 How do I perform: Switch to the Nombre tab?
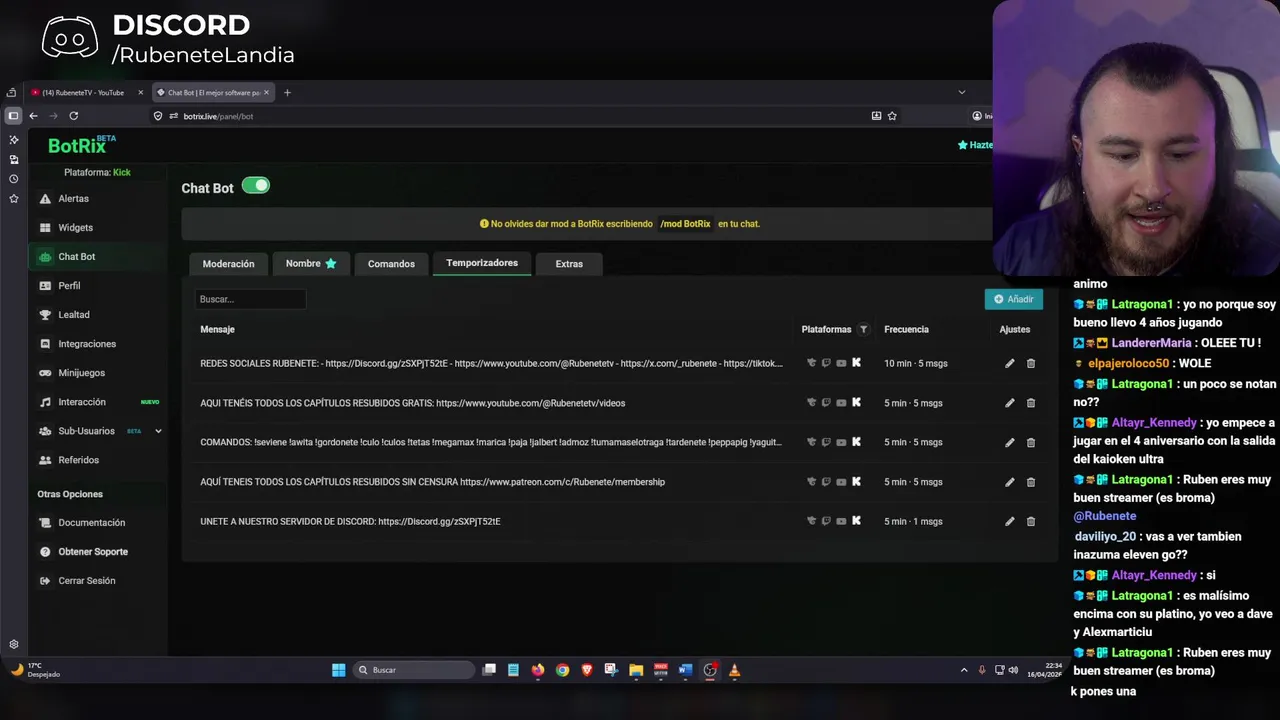(x=310, y=263)
